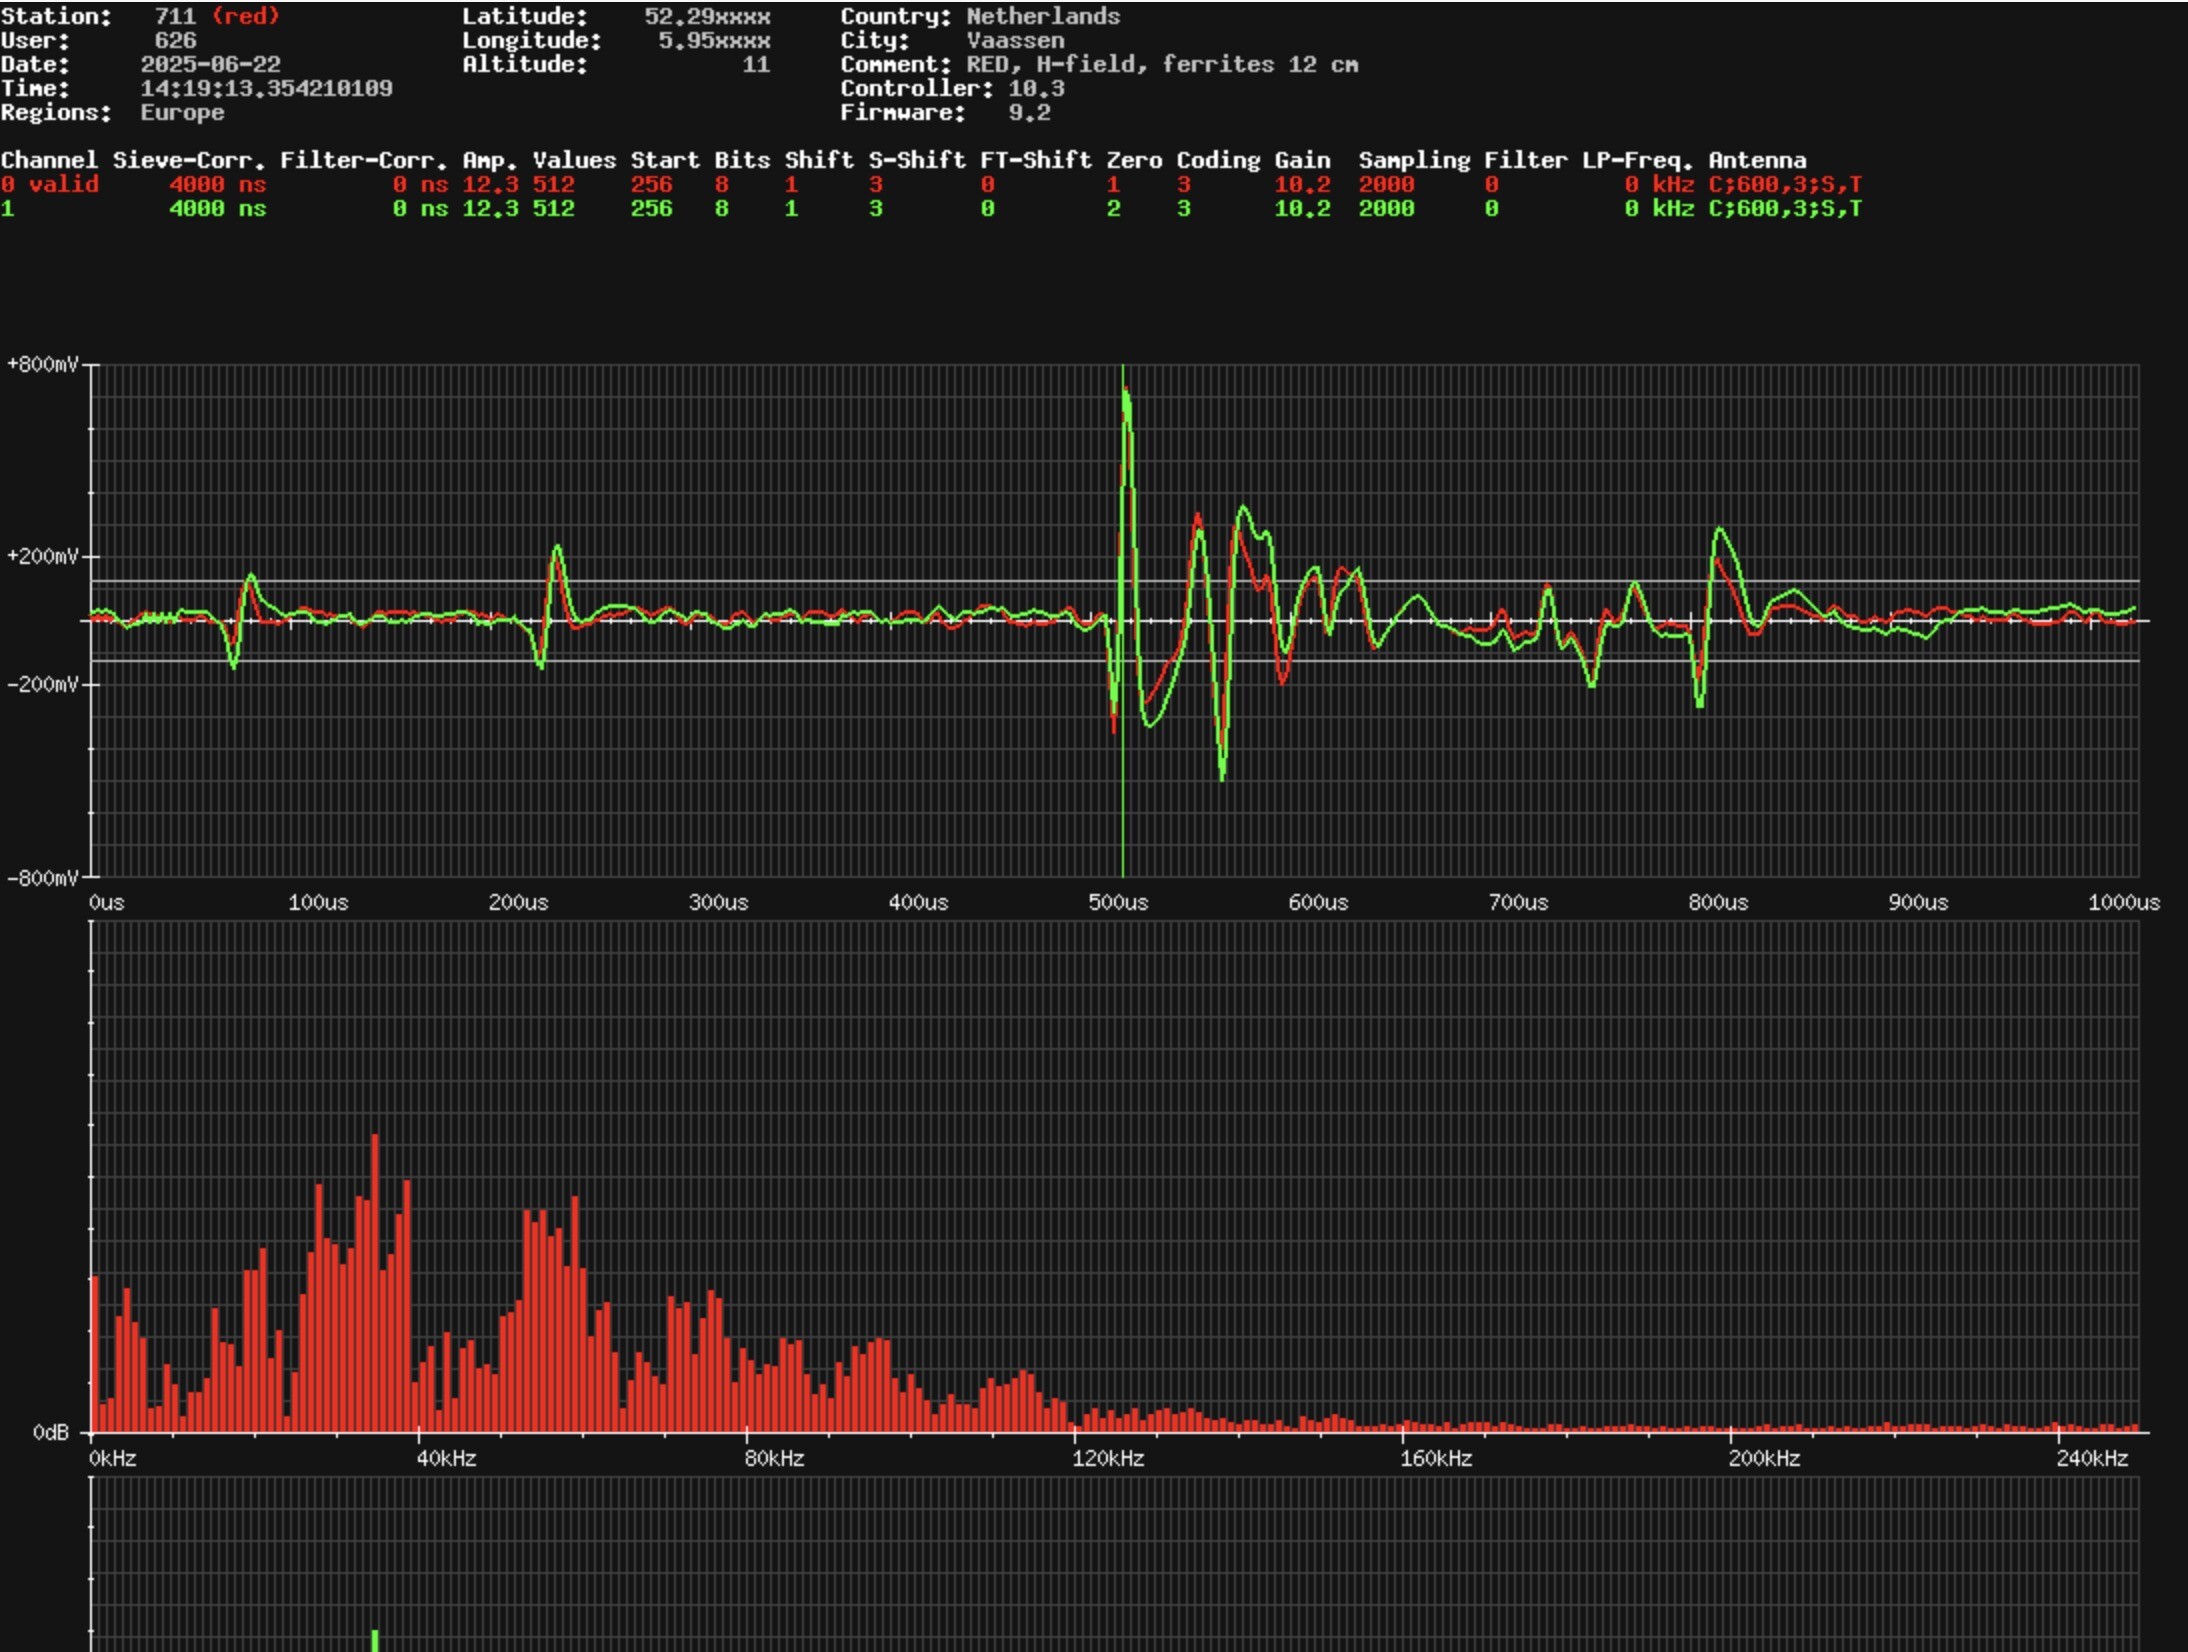Click the '0dB' axis label
Viewport: 2188px width, 1652px height.
coord(50,1433)
